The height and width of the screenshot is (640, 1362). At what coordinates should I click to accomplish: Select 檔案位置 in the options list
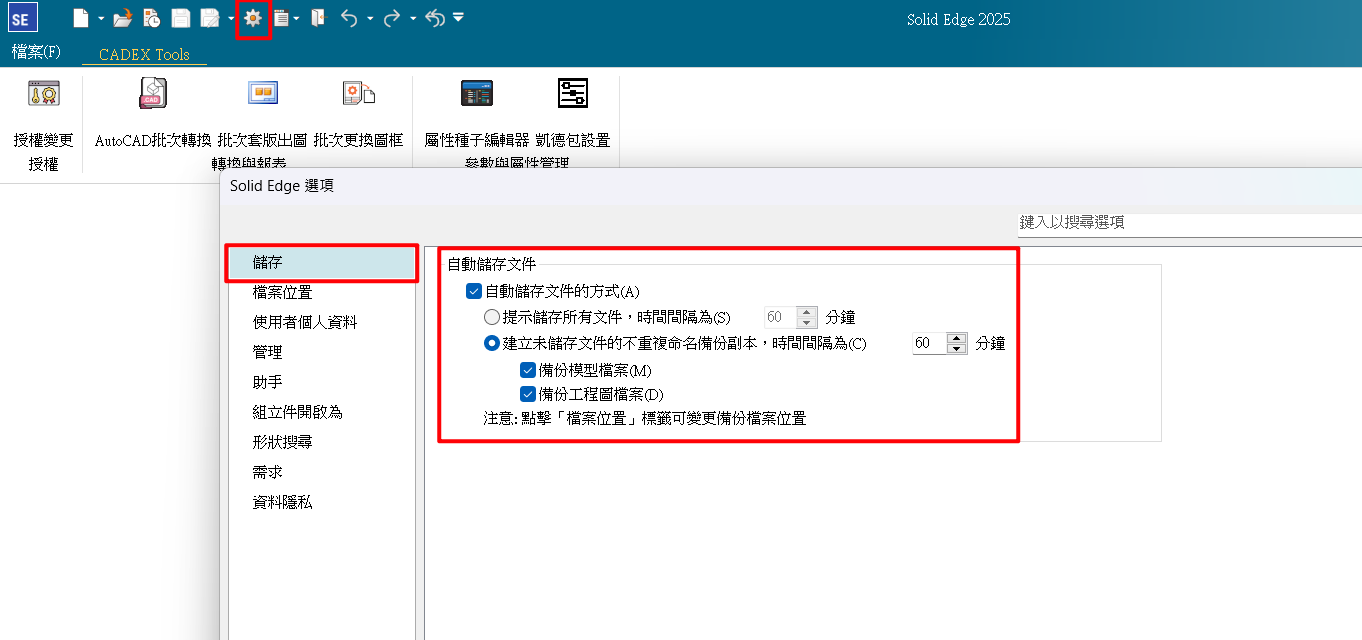pos(282,292)
